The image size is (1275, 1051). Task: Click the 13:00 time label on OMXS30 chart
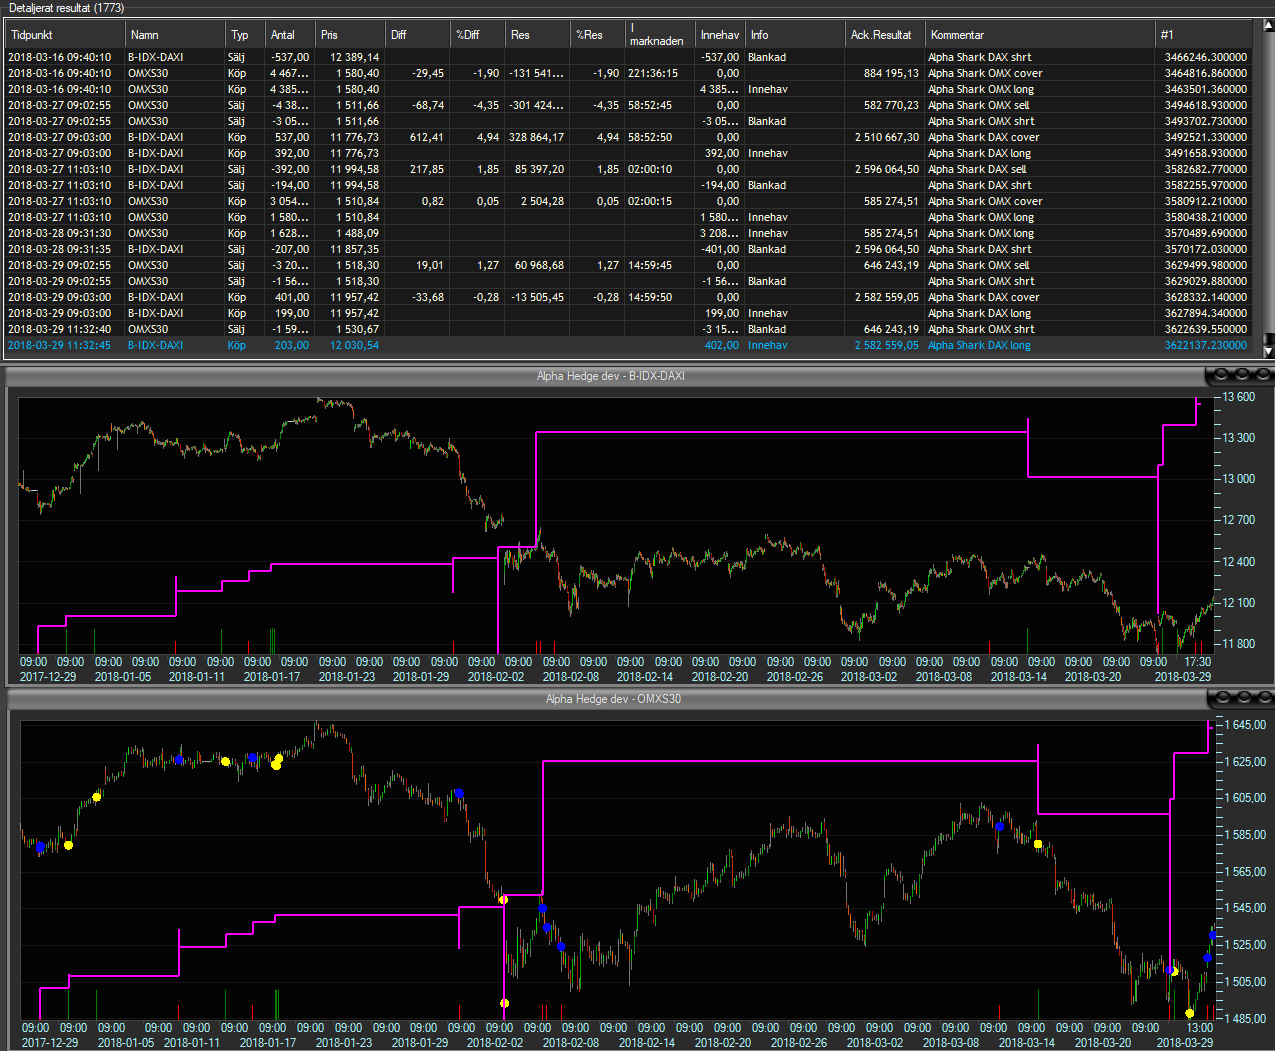coord(1200,1028)
